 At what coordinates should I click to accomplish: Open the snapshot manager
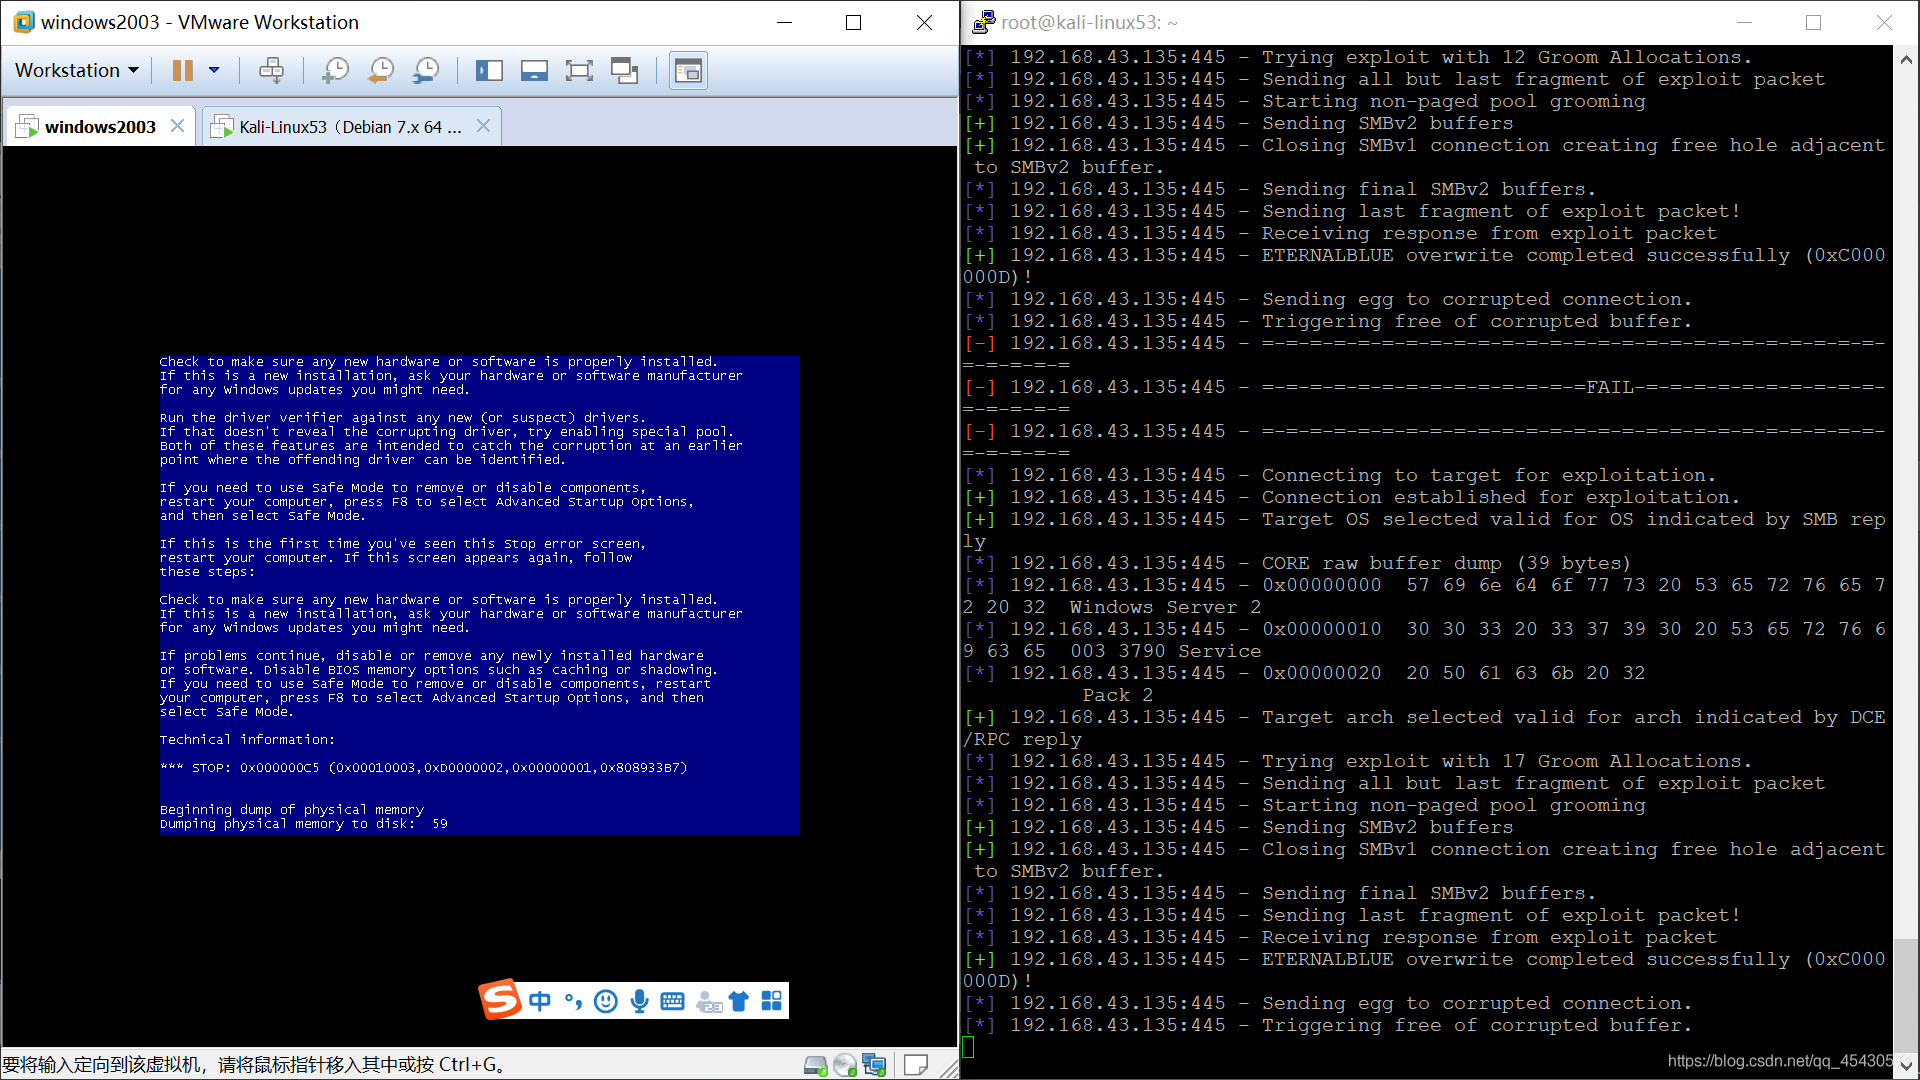coord(426,70)
